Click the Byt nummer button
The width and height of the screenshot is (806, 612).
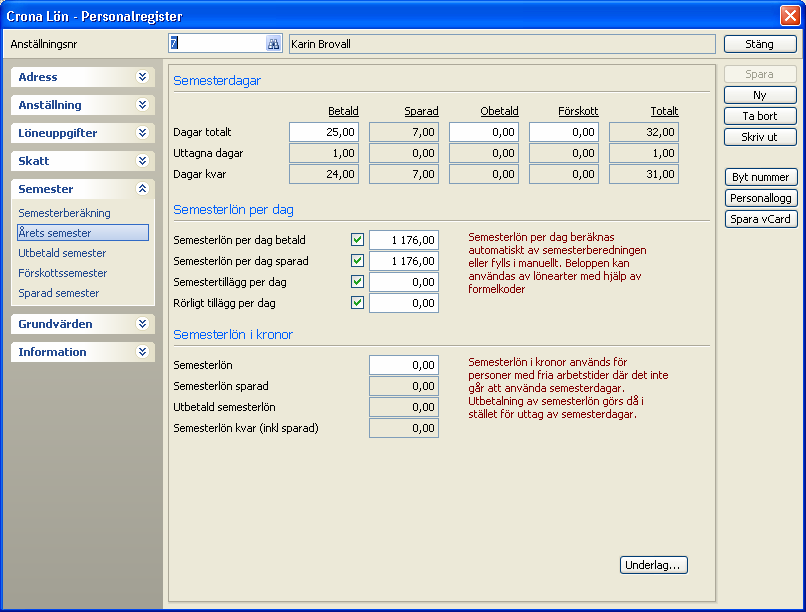761,177
